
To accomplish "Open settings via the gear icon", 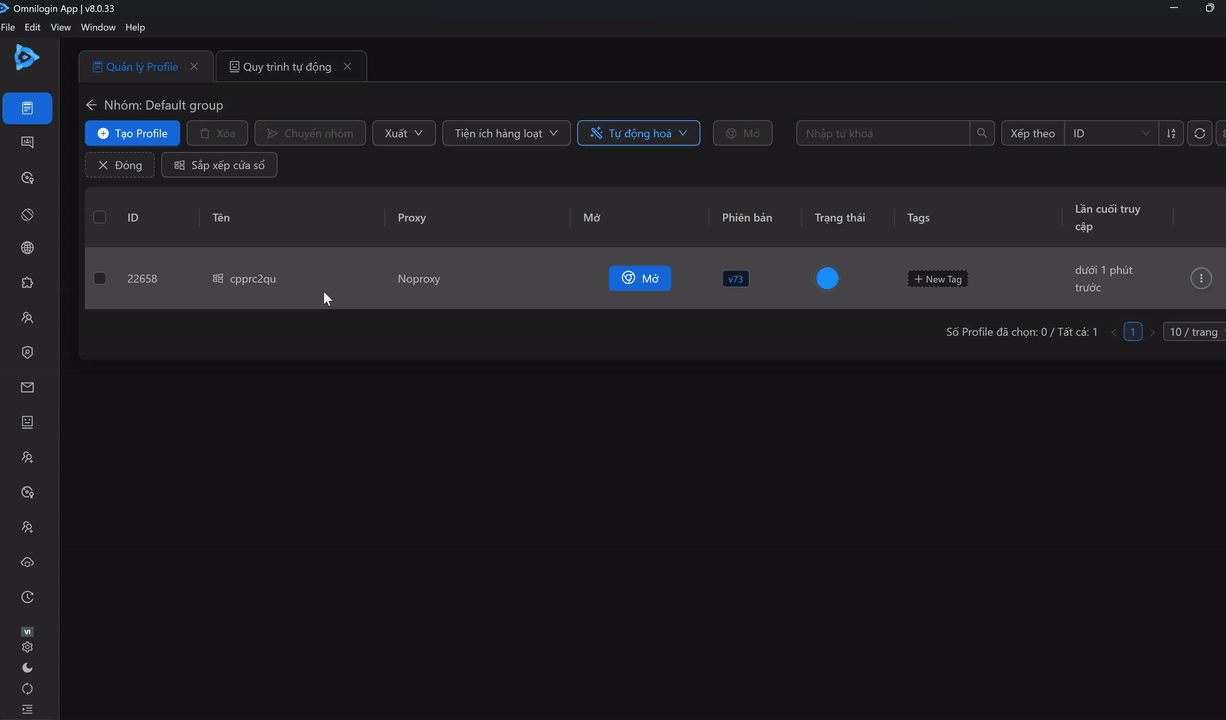I will (26, 646).
